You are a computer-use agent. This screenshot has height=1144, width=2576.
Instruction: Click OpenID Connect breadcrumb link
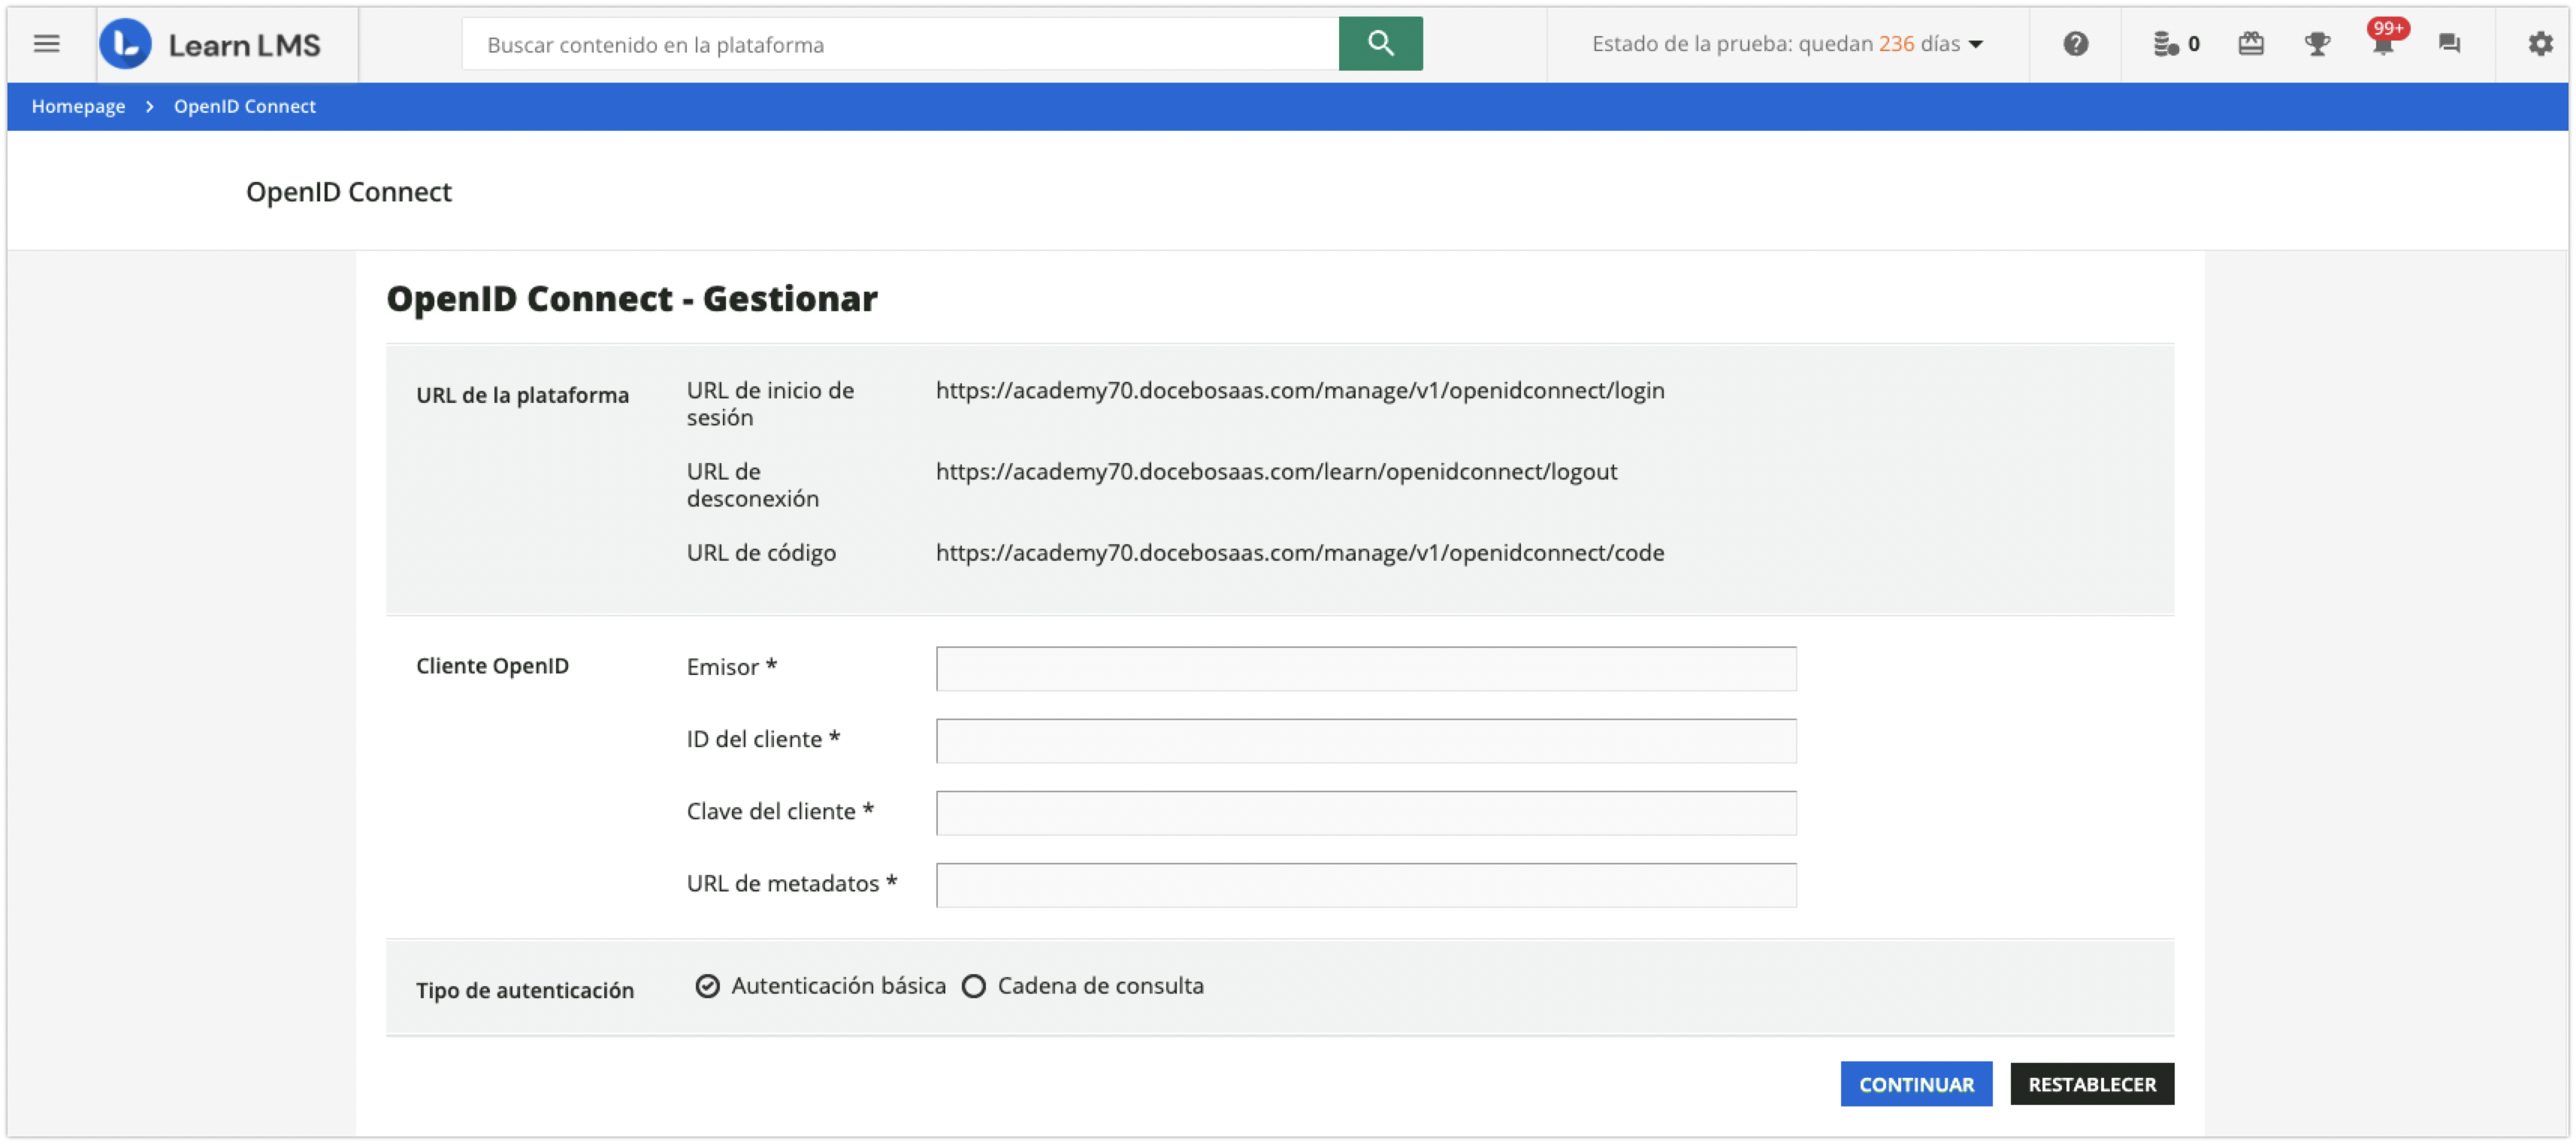[245, 106]
